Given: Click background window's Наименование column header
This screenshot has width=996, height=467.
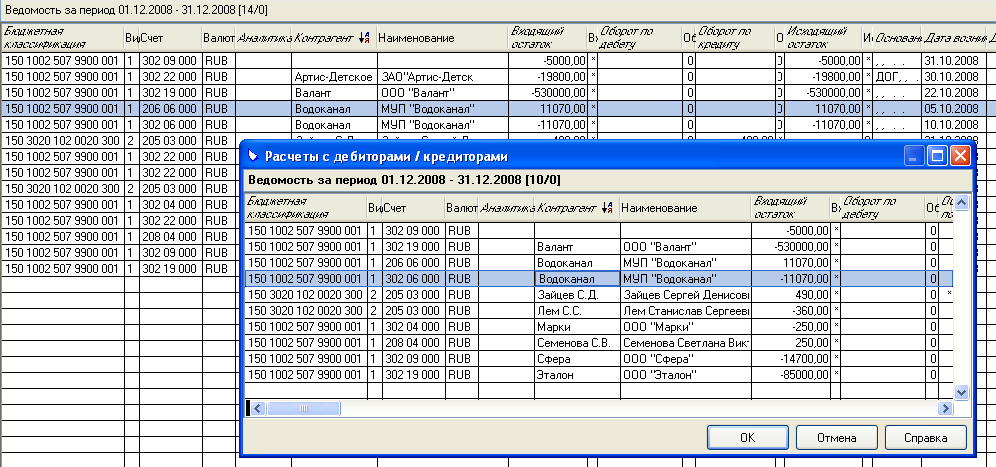Looking at the screenshot, I should (x=442, y=37).
